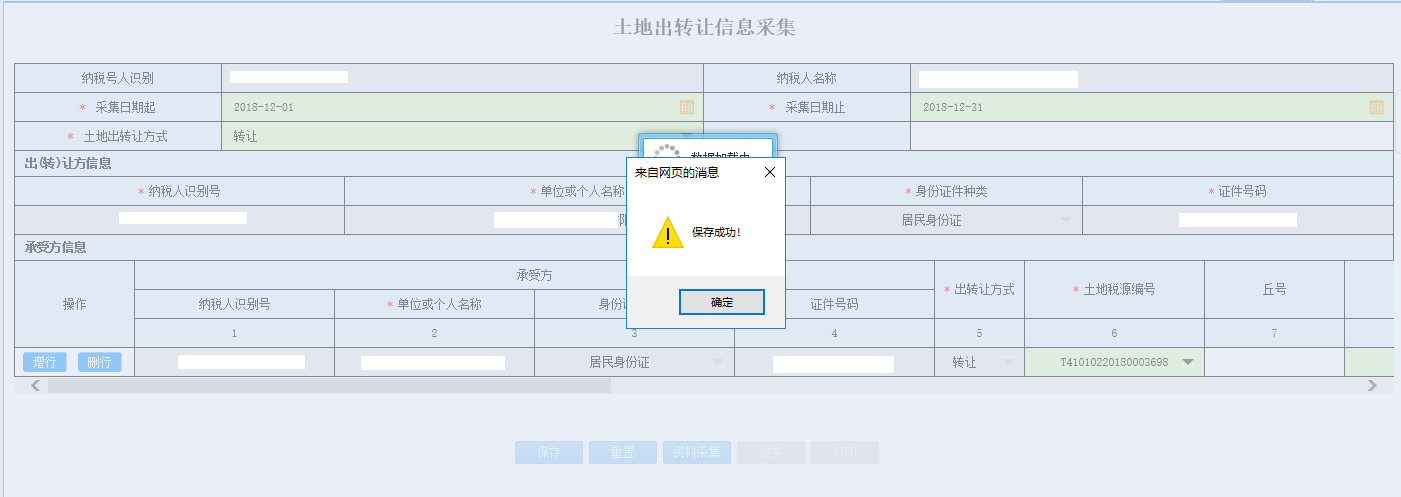Click the 操作 column header
Image resolution: width=1401 pixels, height=497 pixels.
[75, 304]
